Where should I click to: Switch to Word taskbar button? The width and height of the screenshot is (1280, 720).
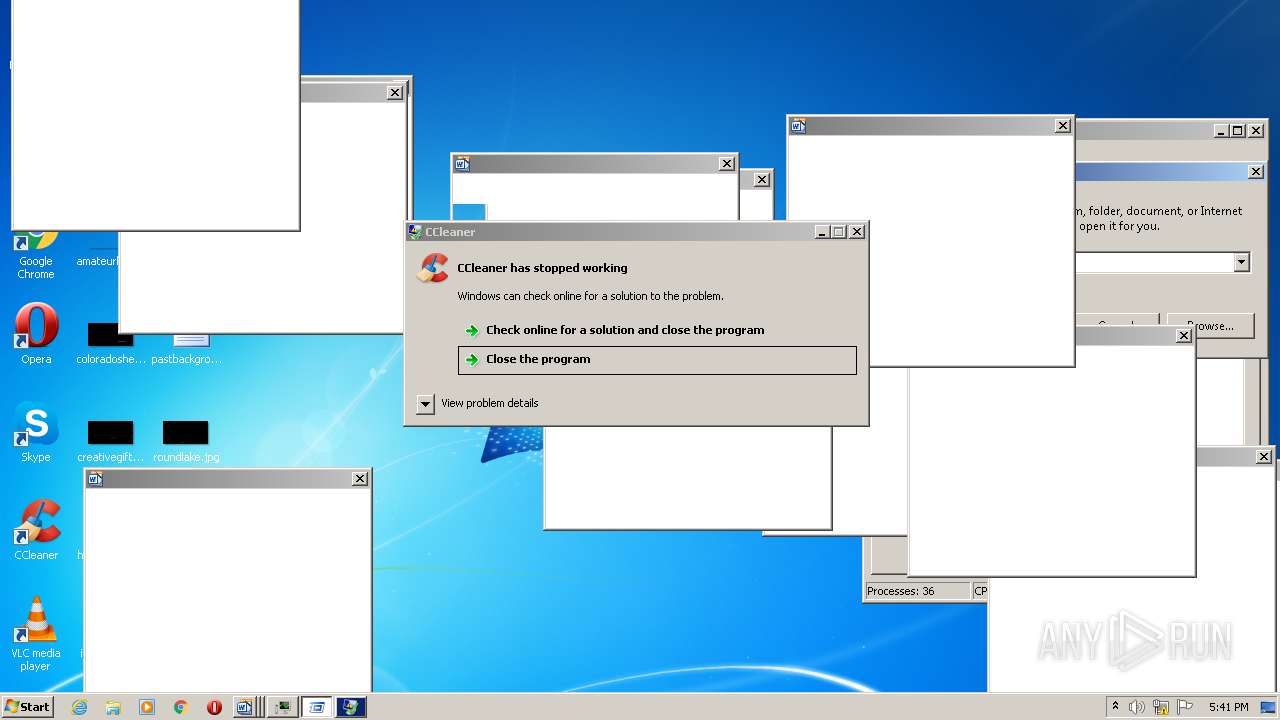[248, 707]
